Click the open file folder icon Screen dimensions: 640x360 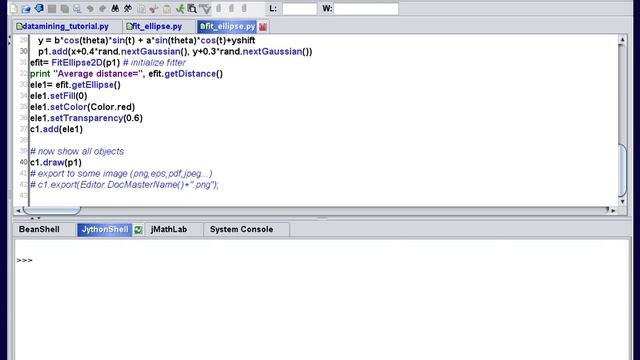click(26, 8)
